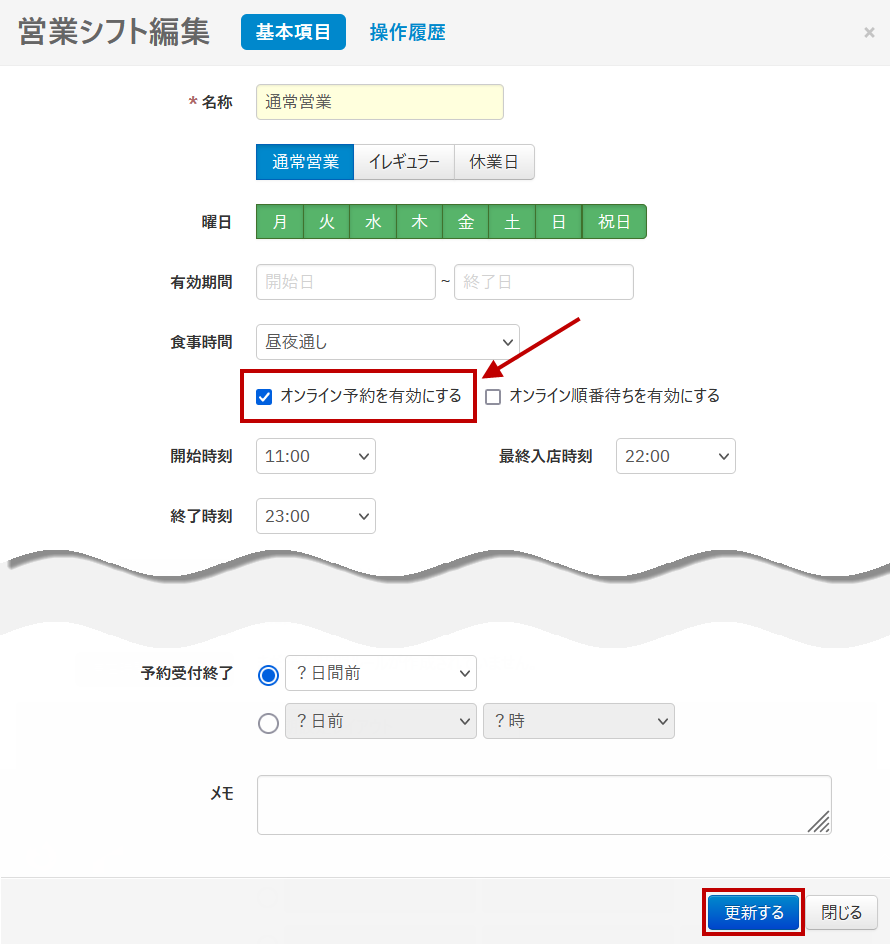Screen dimensions: 890x944
Task: Switch to the 基本項目 tab
Action: tap(293, 32)
